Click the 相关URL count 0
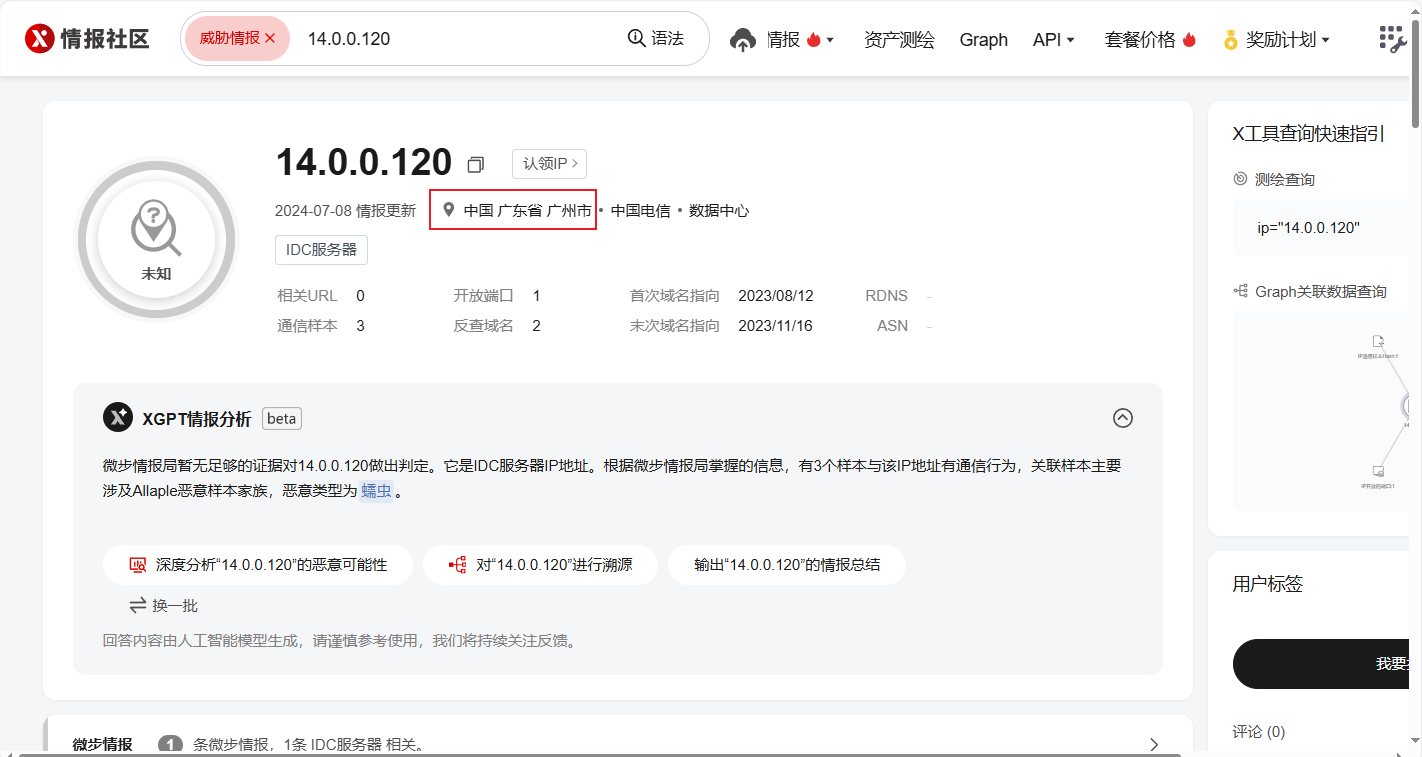This screenshot has height=757, width=1422. pyautogui.click(x=360, y=296)
